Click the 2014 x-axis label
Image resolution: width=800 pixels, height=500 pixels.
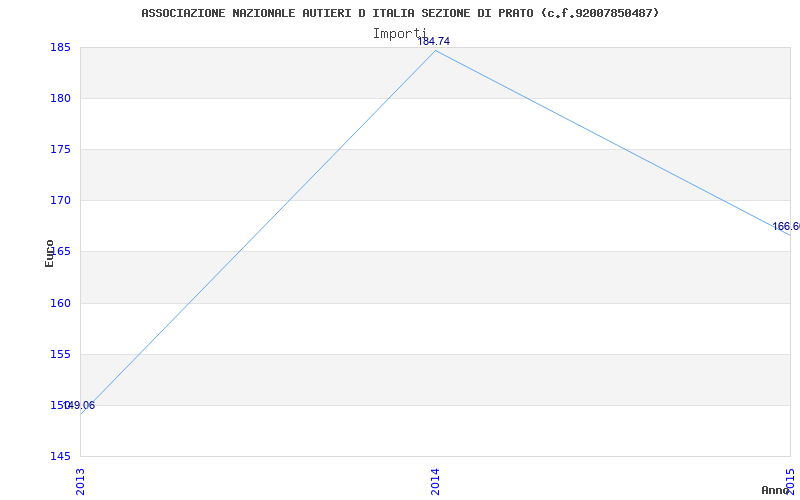click(x=435, y=481)
